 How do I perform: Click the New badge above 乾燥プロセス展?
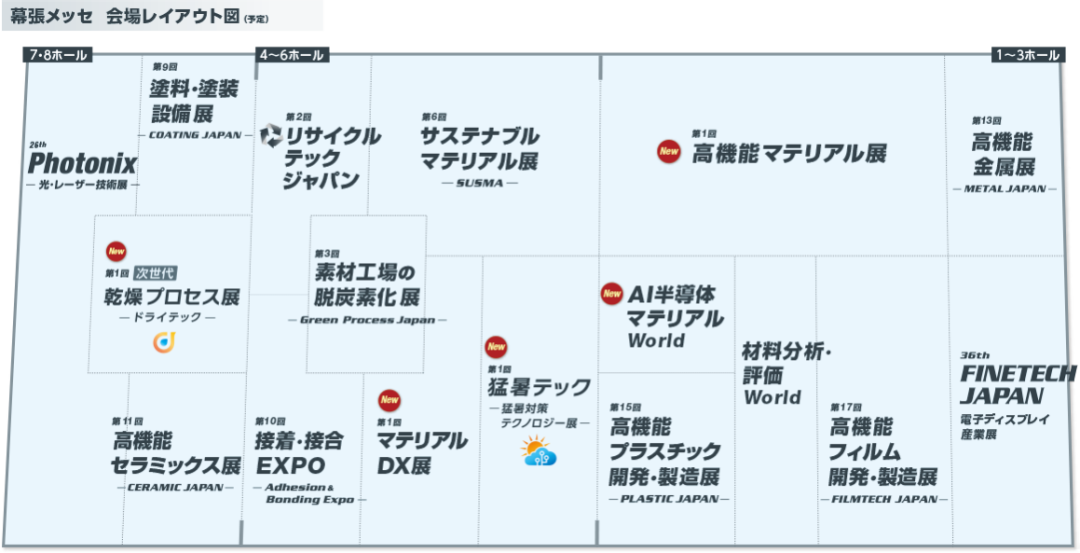(x=116, y=252)
